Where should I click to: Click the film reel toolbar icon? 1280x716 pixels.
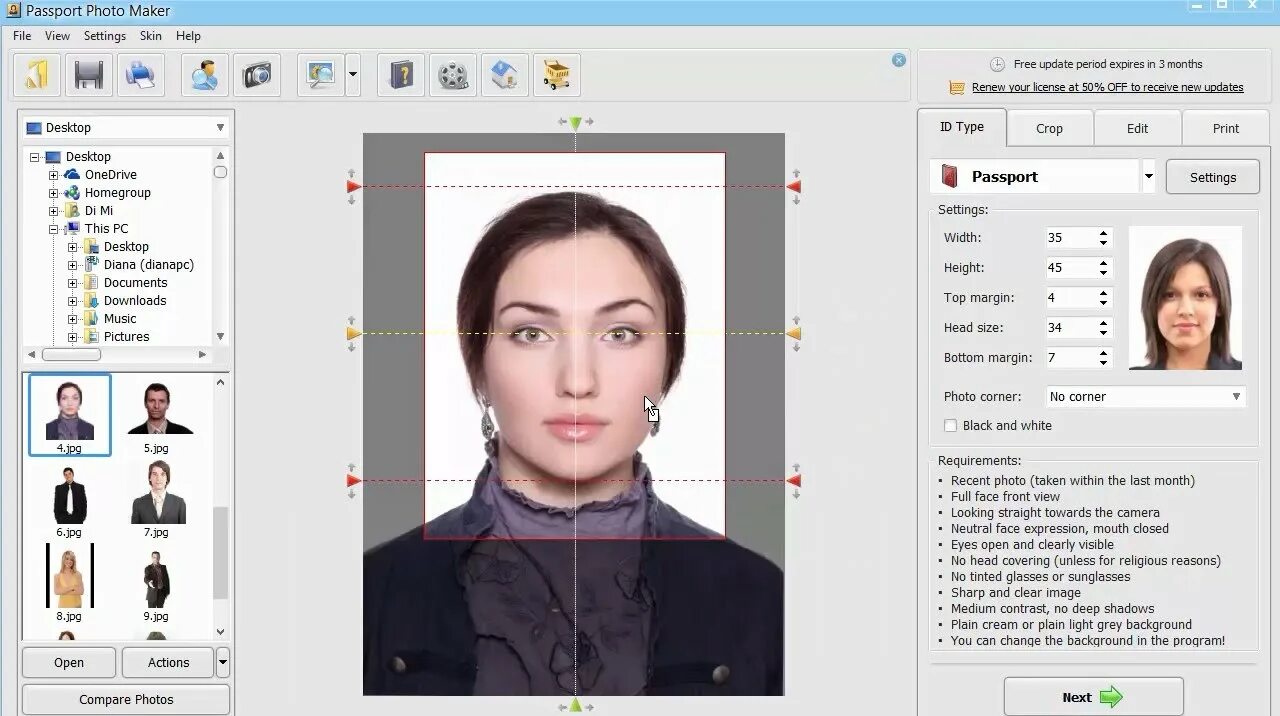pos(453,75)
